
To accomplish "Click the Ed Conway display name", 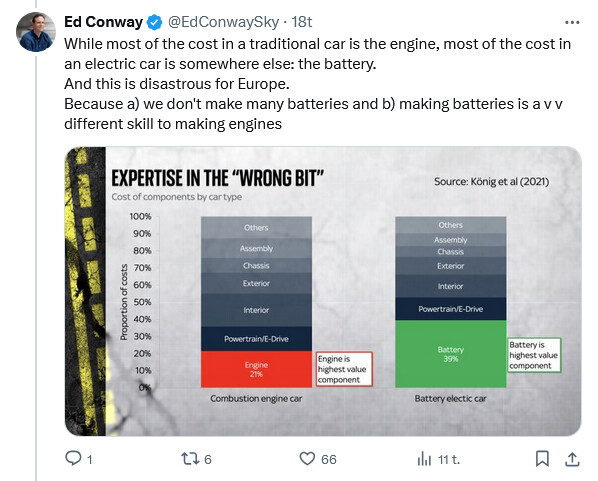I will tap(103, 22).
